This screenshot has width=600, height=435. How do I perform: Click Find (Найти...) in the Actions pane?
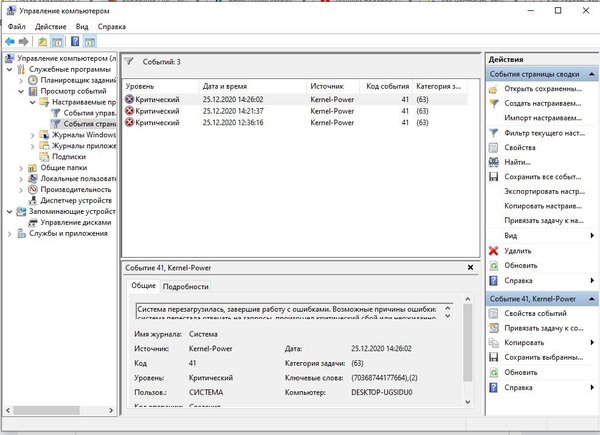point(517,162)
